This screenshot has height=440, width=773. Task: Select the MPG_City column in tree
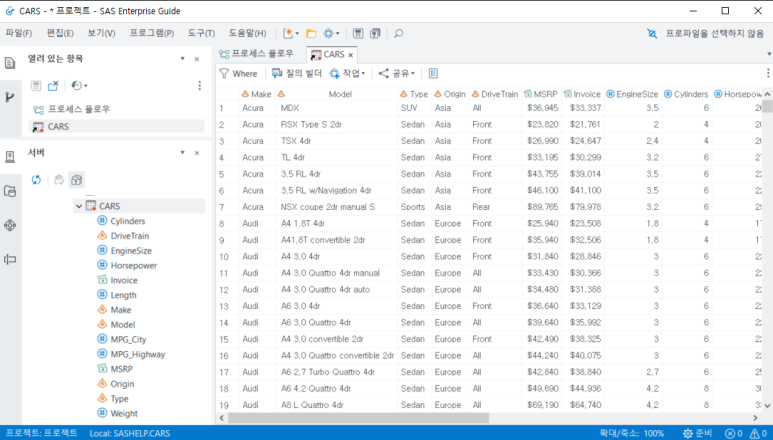tap(128, 339)
